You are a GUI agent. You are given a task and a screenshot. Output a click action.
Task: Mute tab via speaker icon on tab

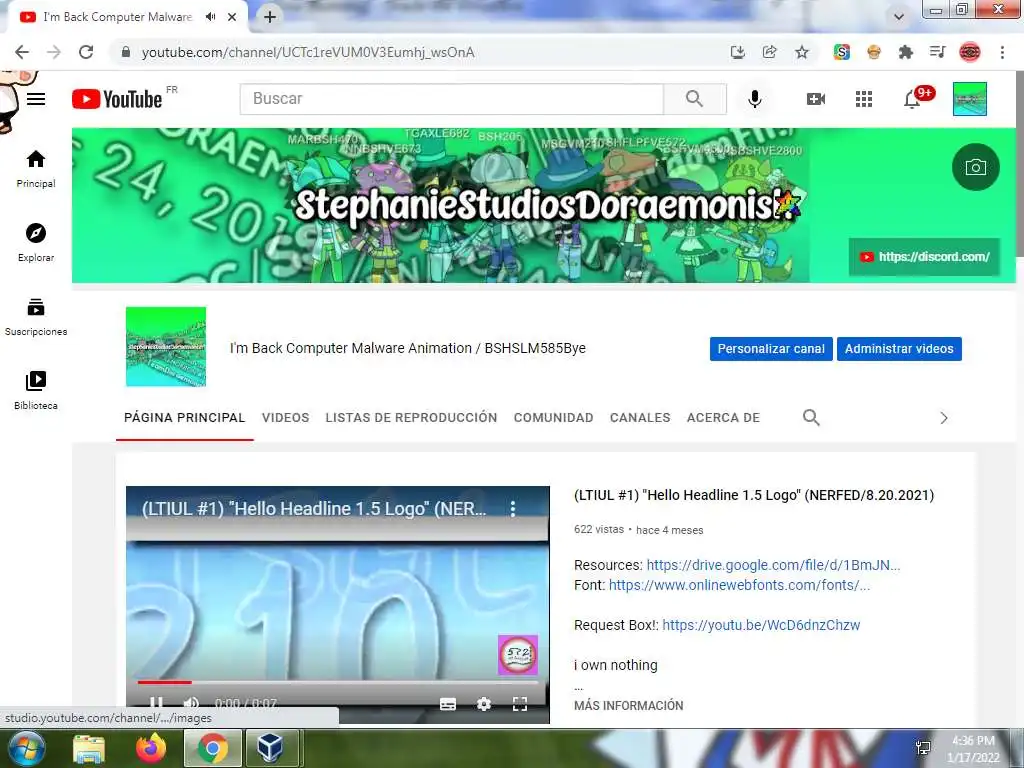[x=210, y=17]
